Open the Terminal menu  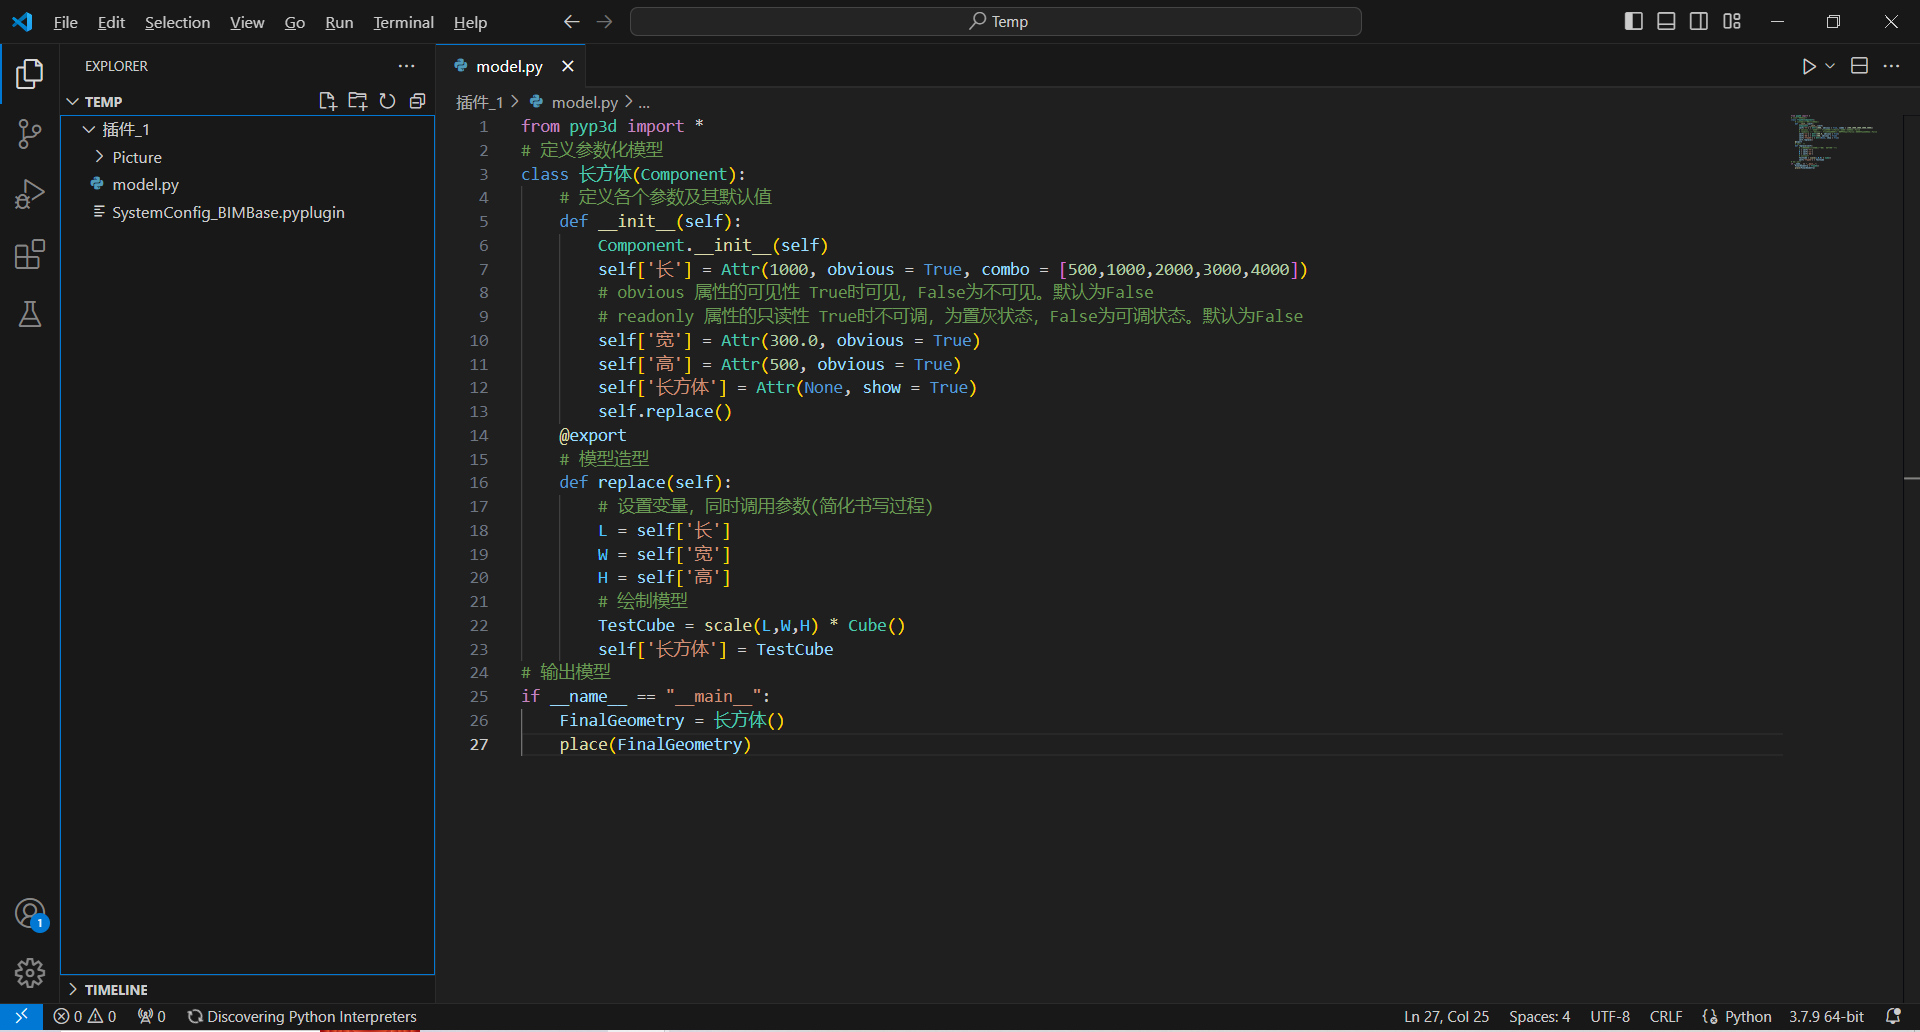point(403,22)
